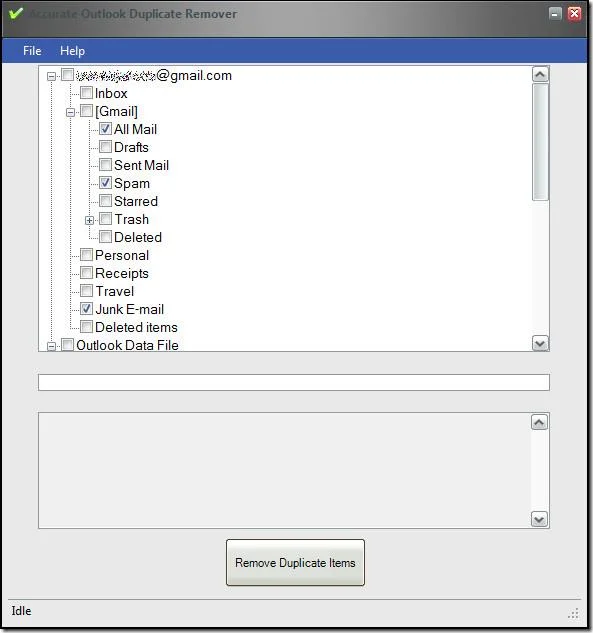This screenshot has height=633, width=593.
Task: Enable the Drafts checkbox
Action: click(x=105, y=147)
